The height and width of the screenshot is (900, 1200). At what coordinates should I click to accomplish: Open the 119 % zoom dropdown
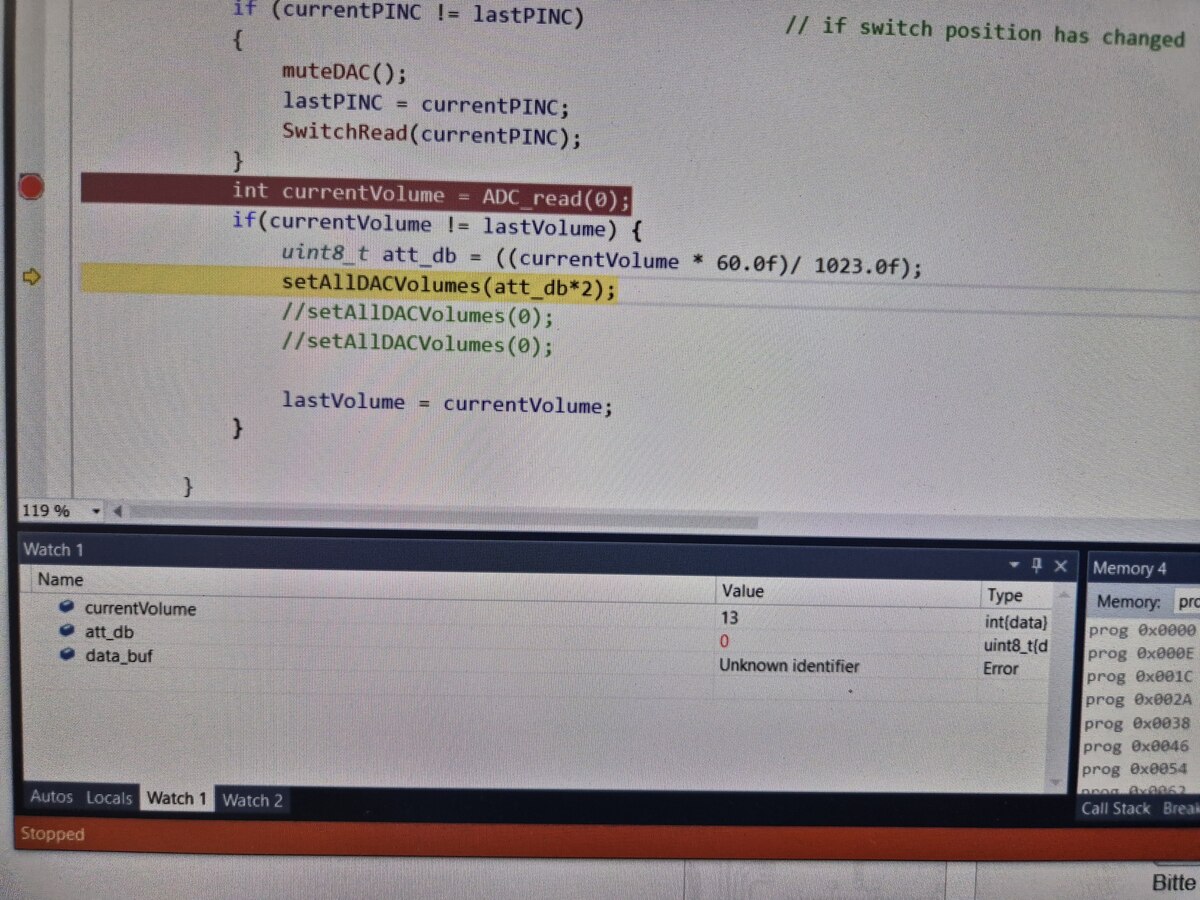[x=96, y=512]
